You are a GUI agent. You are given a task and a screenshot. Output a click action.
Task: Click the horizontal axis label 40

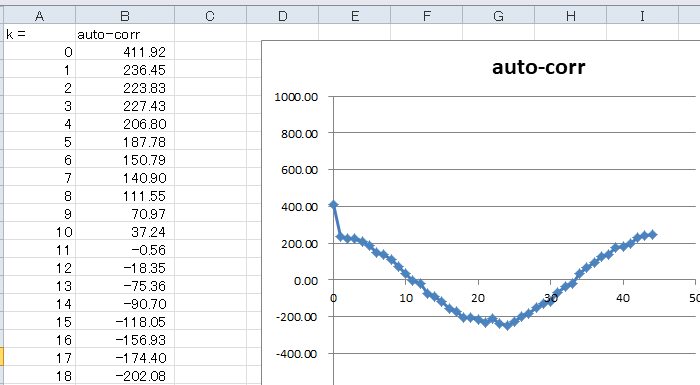coord(623,298)
